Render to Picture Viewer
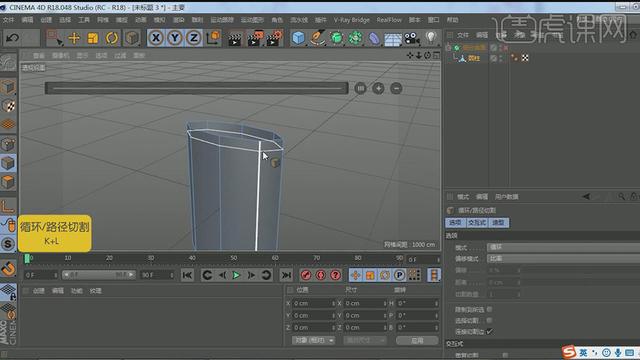This screenshot has height=360, width=640. [x=255, y=38]
